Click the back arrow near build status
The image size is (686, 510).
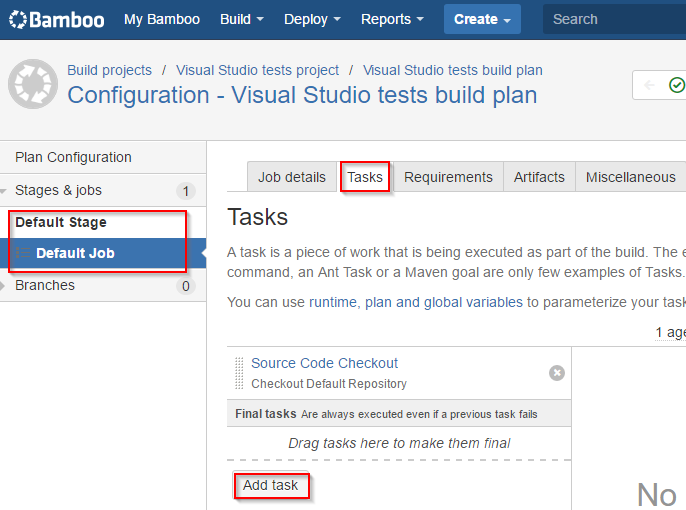(649, 84)
